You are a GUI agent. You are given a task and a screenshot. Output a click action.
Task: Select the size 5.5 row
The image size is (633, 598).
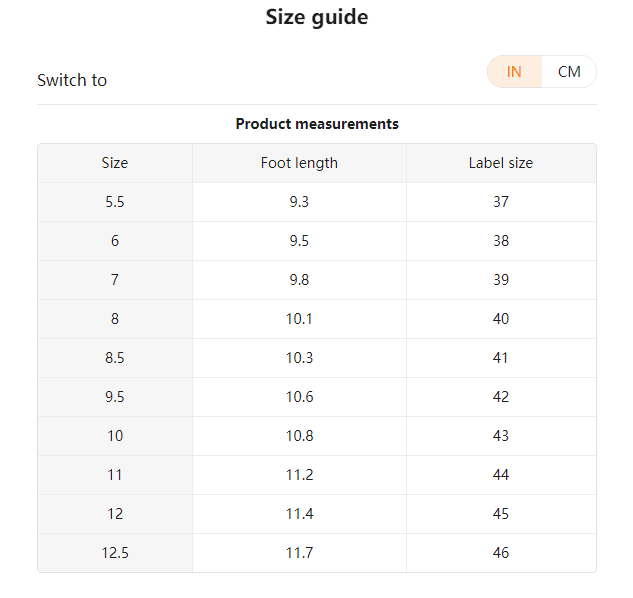click(115, 202)
